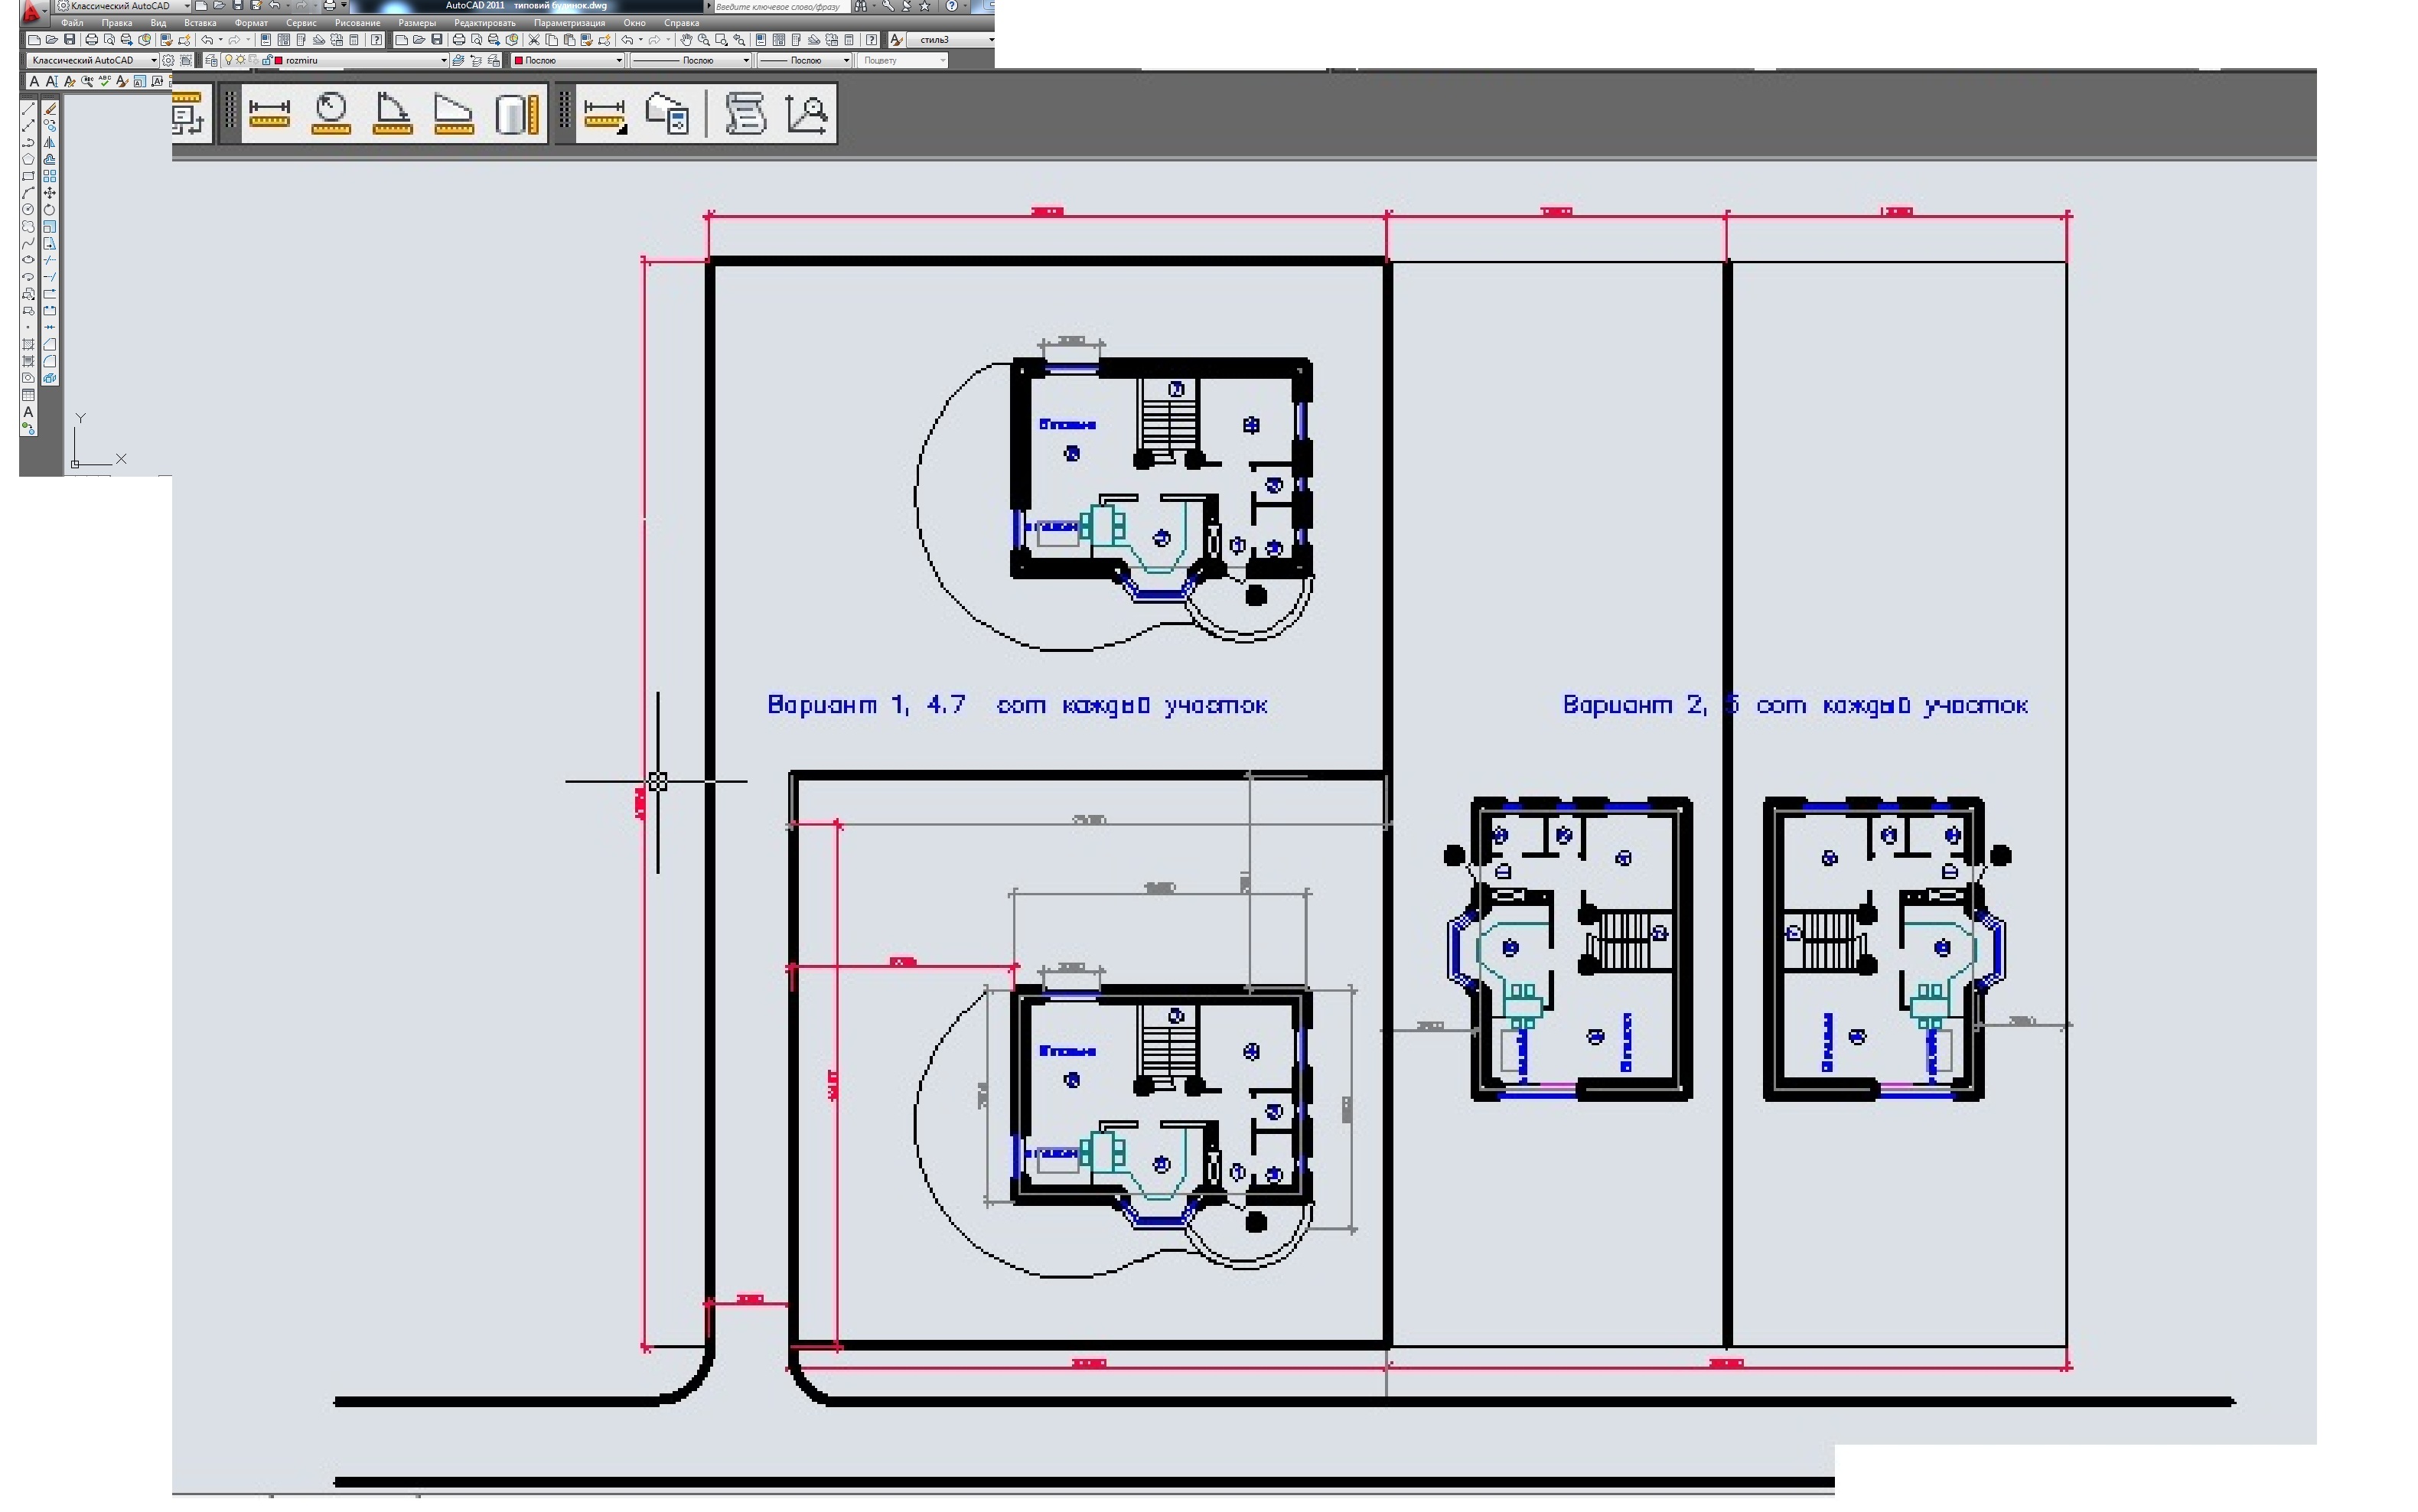Viewport: 2418px width, 1512px height.
Task: Activate the Erase modify tool
Action: (50, 109)
